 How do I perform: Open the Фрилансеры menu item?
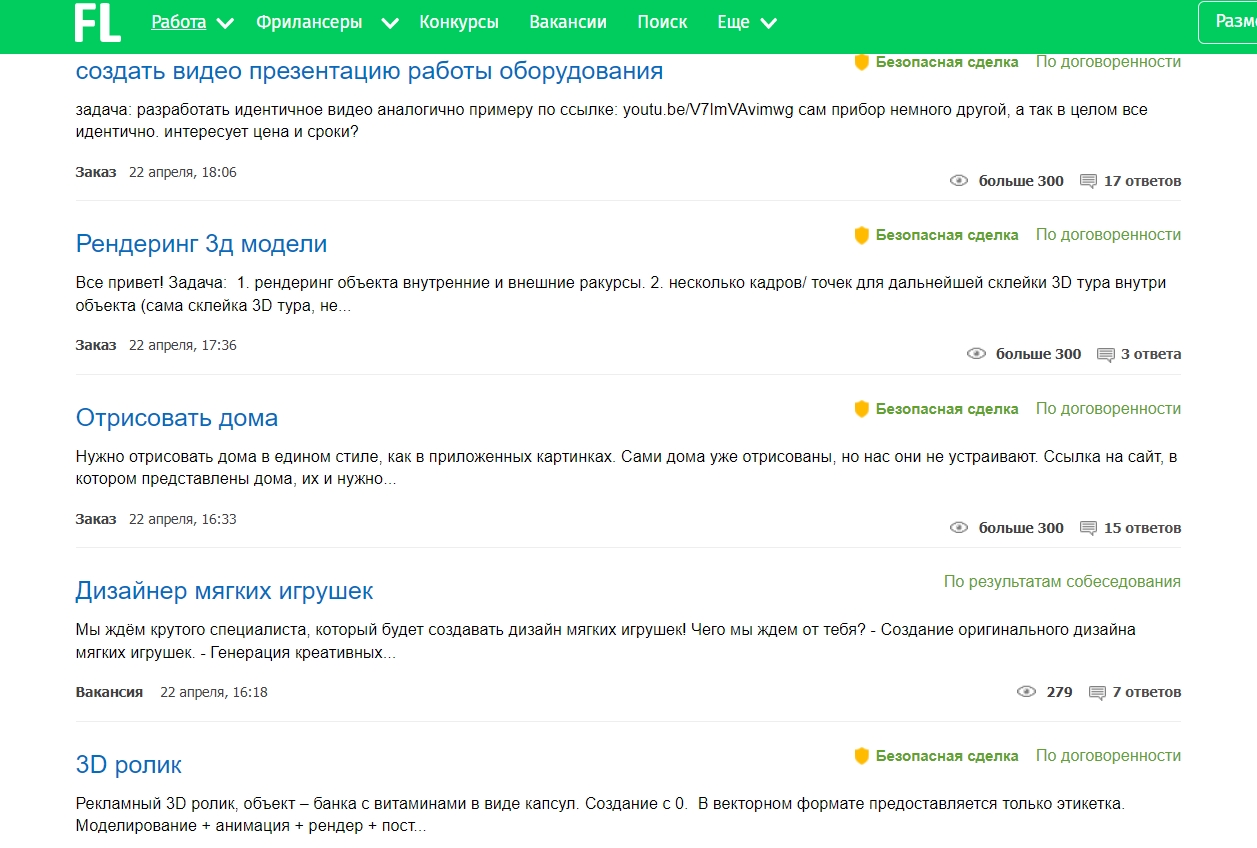click(x=309, y=22)
